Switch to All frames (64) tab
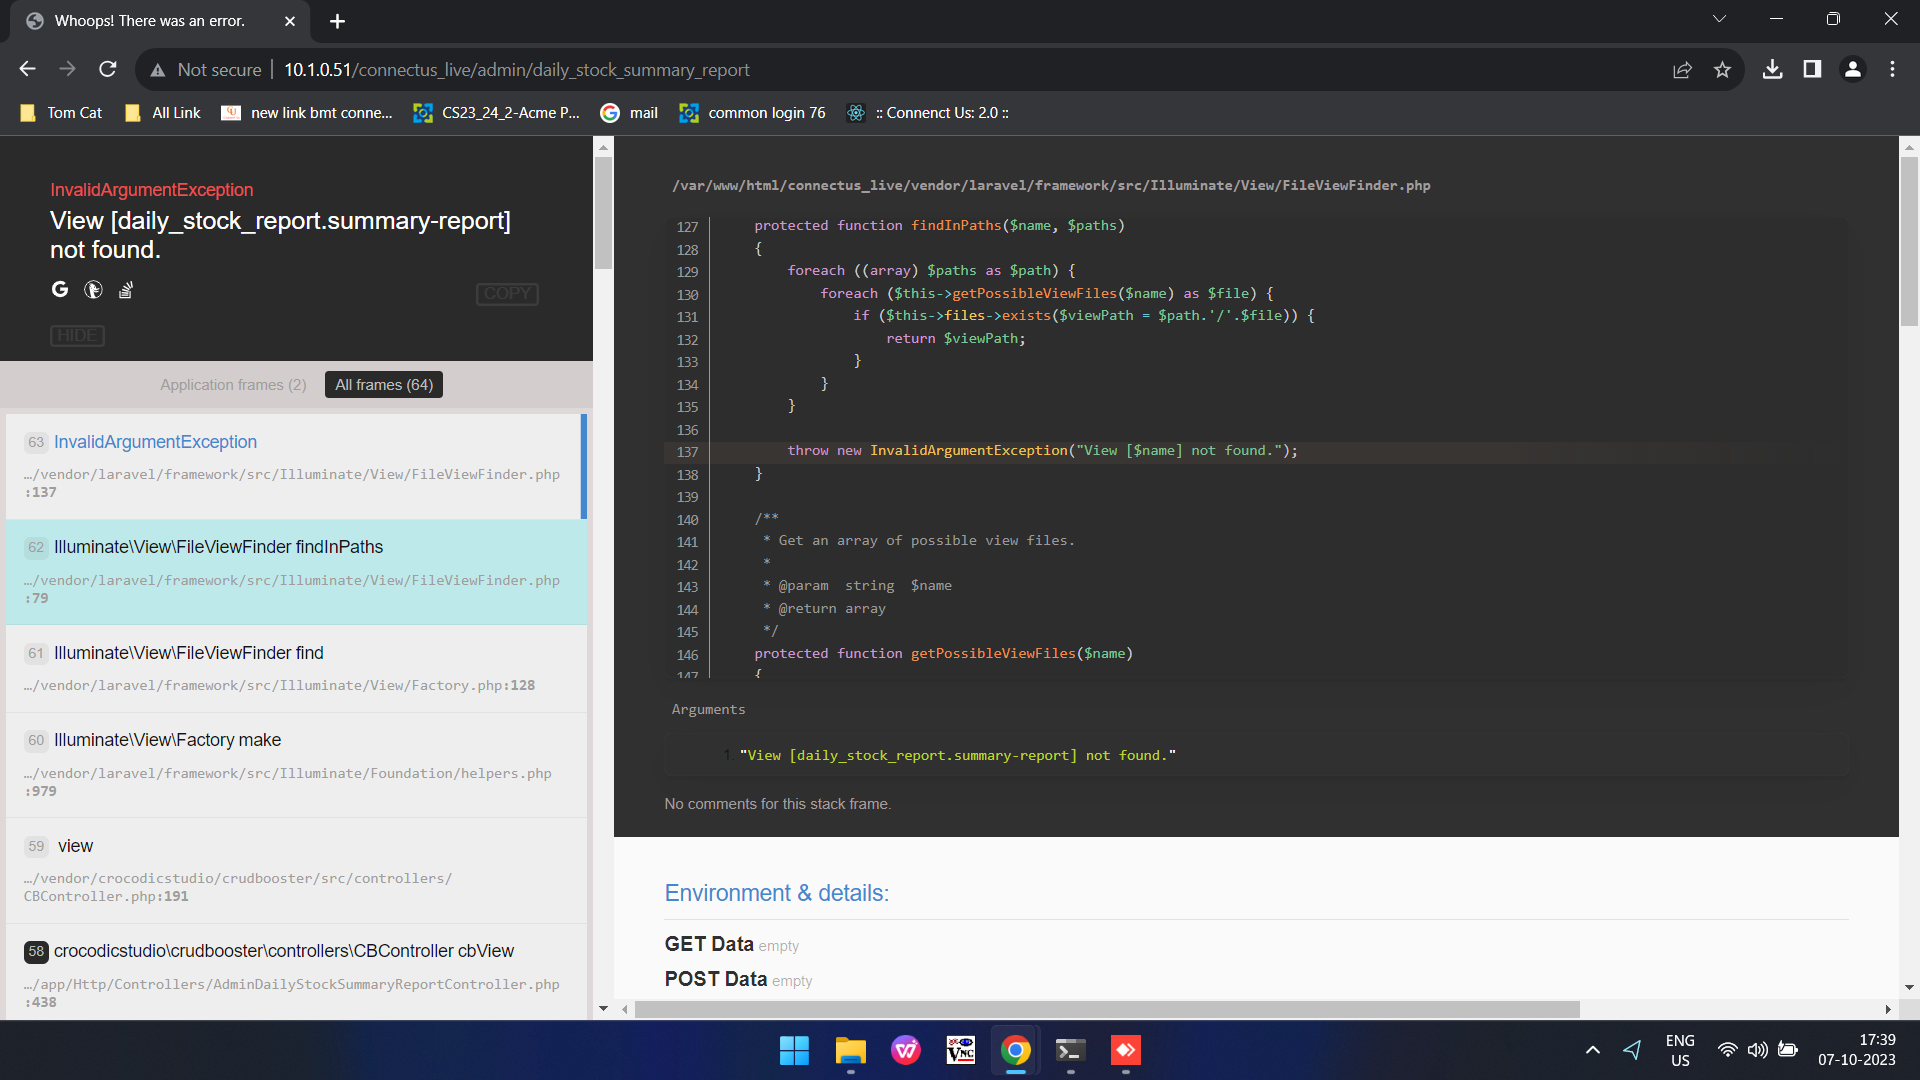 click(384, 385)
